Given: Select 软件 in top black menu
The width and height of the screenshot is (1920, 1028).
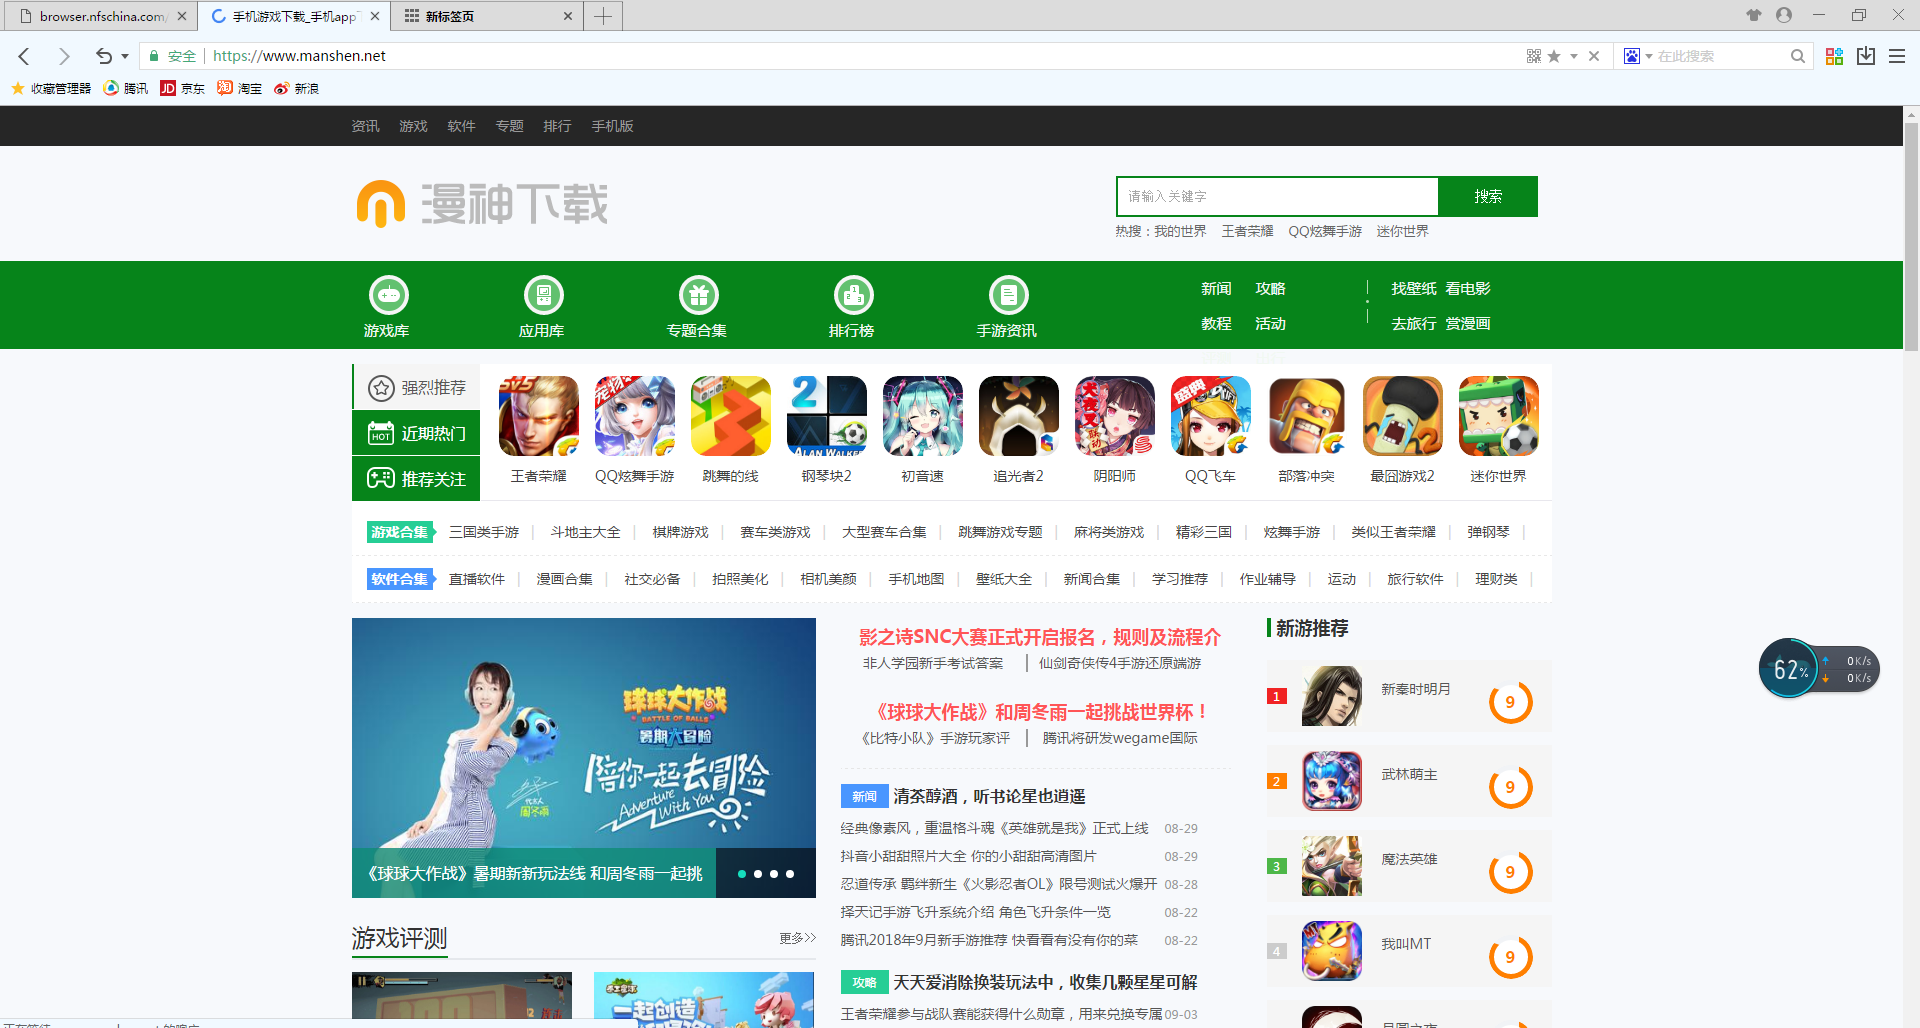Looking at the screenshot, I should point(461,126).
